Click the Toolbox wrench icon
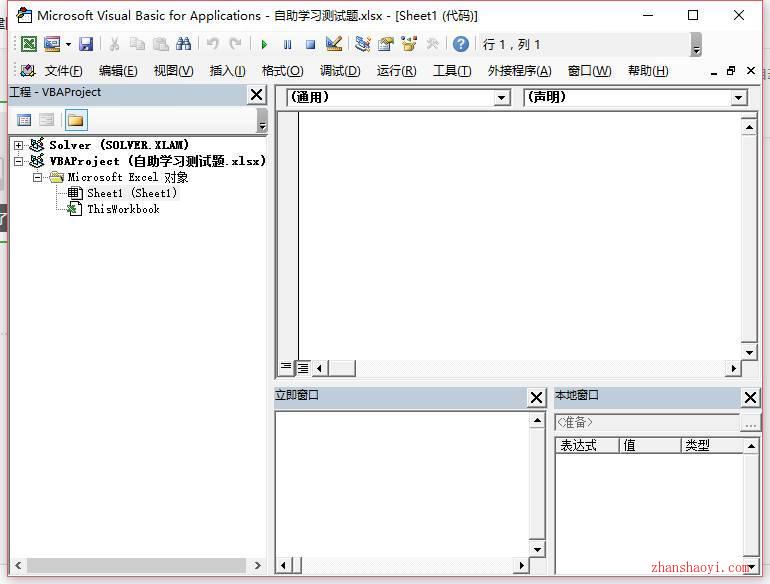Screen dimensions: 770x584 (432, 45)
